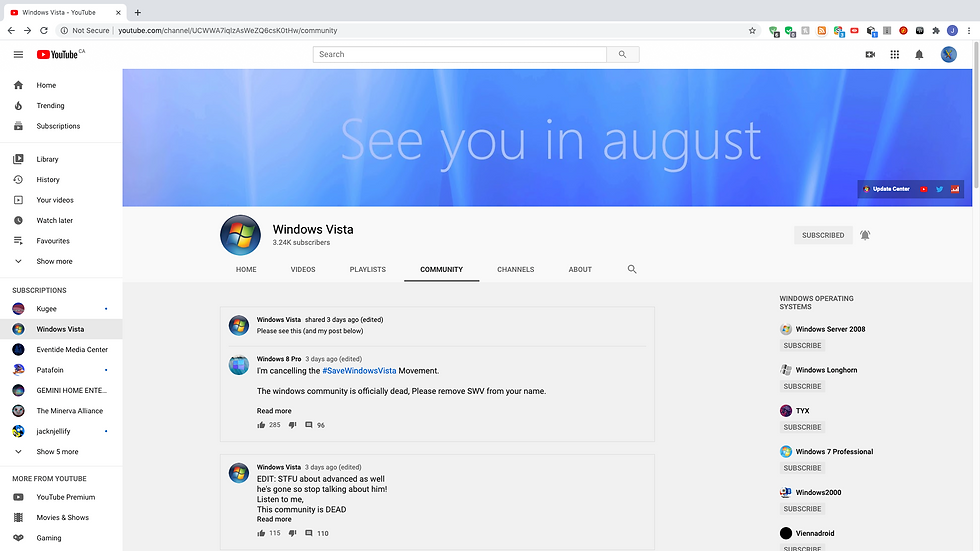This screenshot has height=551, width=980.
Task: Expand Show 5 more subscriptions
Action: click(61, 452)
